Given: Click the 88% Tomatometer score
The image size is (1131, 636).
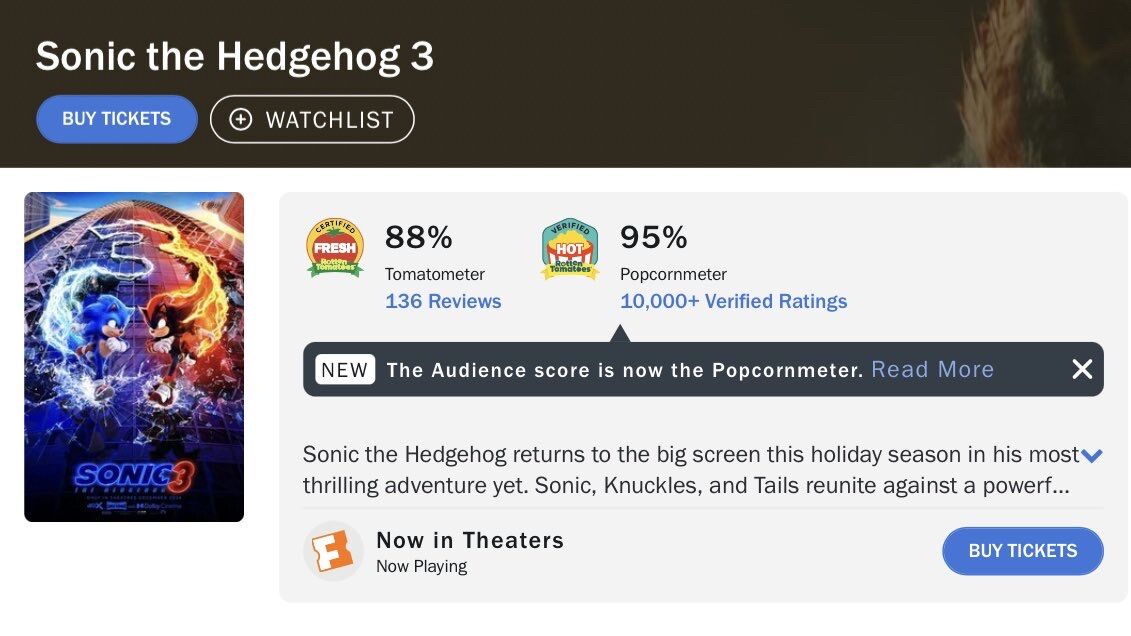Looking at the screenshot, I should point(419,237).
